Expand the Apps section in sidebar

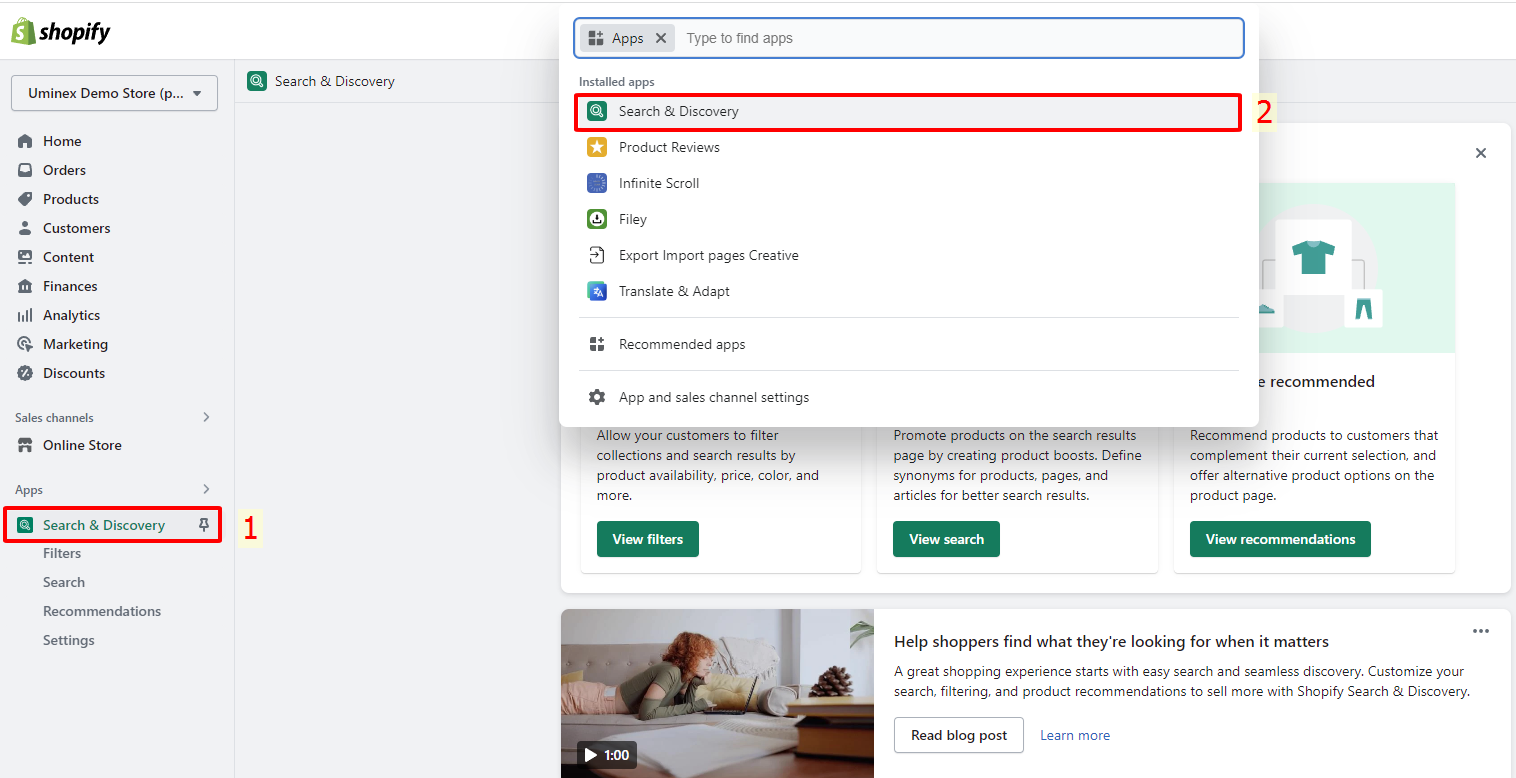coord(206,489)
